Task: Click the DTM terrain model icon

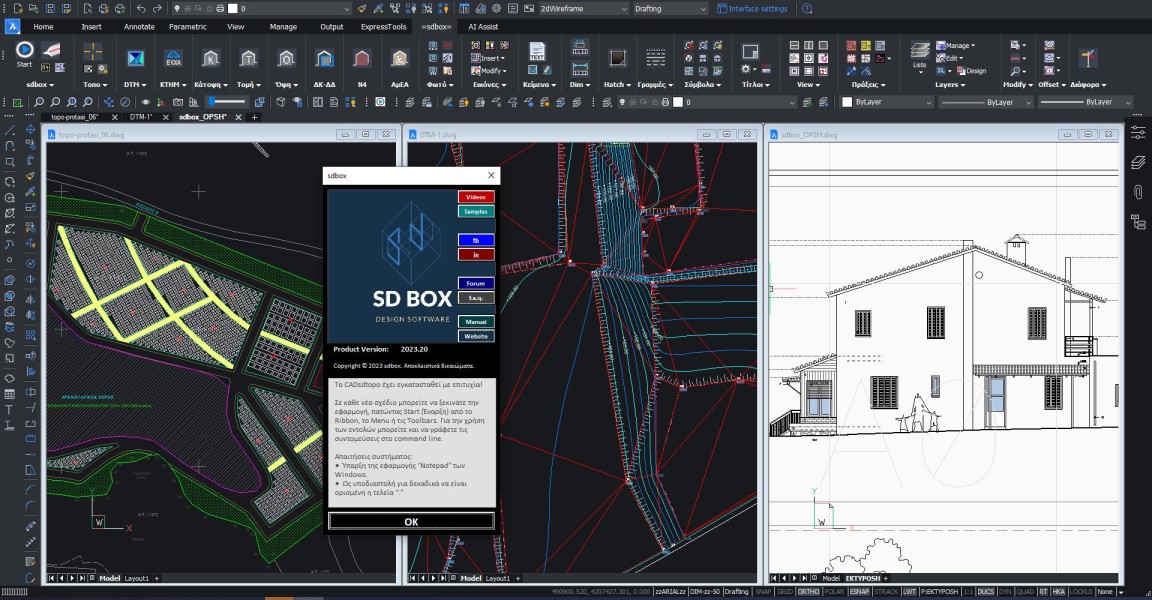Action: pyautogui.click(x=135, y=59)
